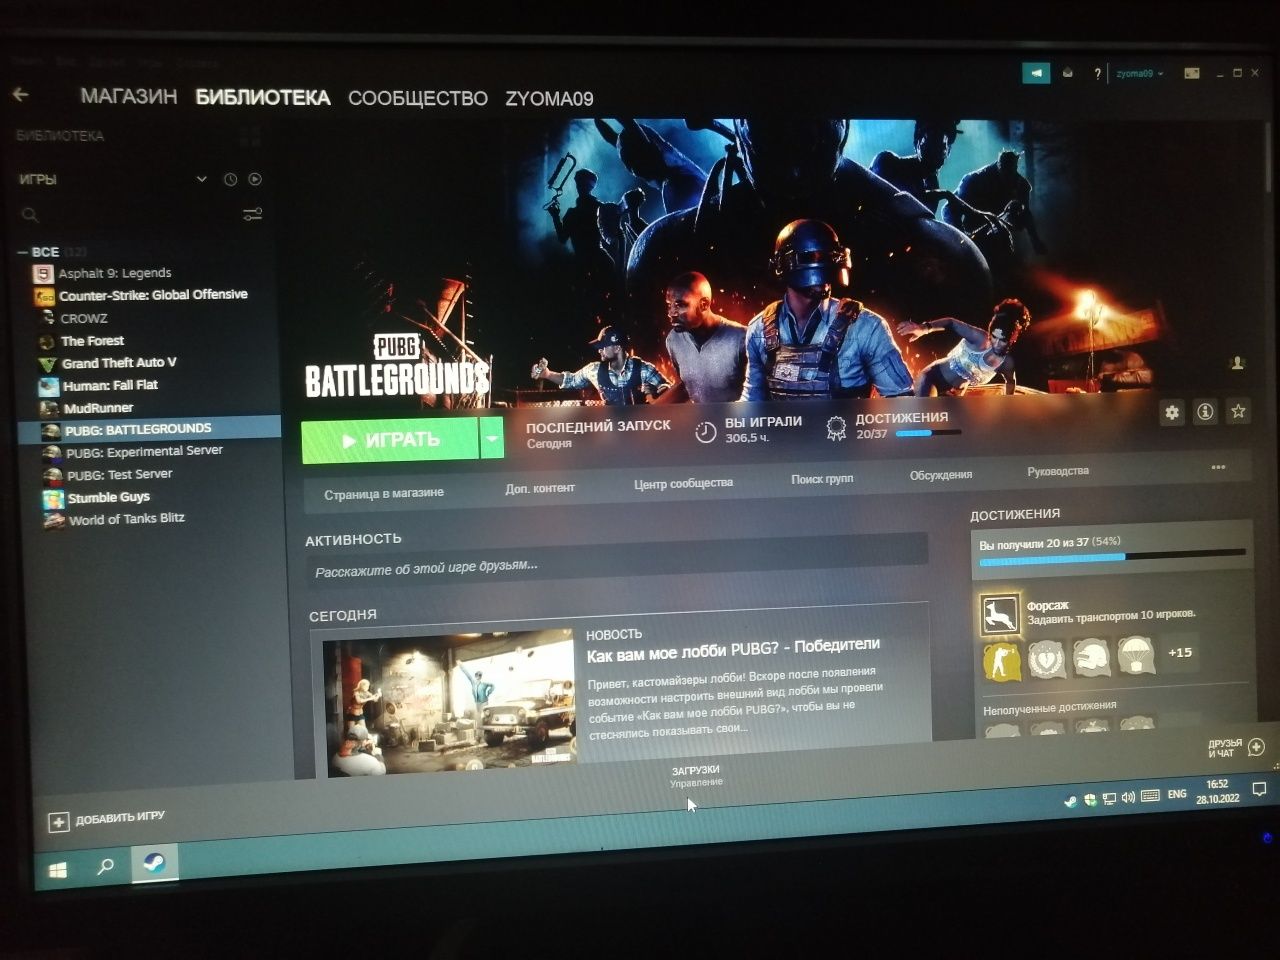
Task: Select Asphalt 9: Legends in library
Action: (114, 273)
